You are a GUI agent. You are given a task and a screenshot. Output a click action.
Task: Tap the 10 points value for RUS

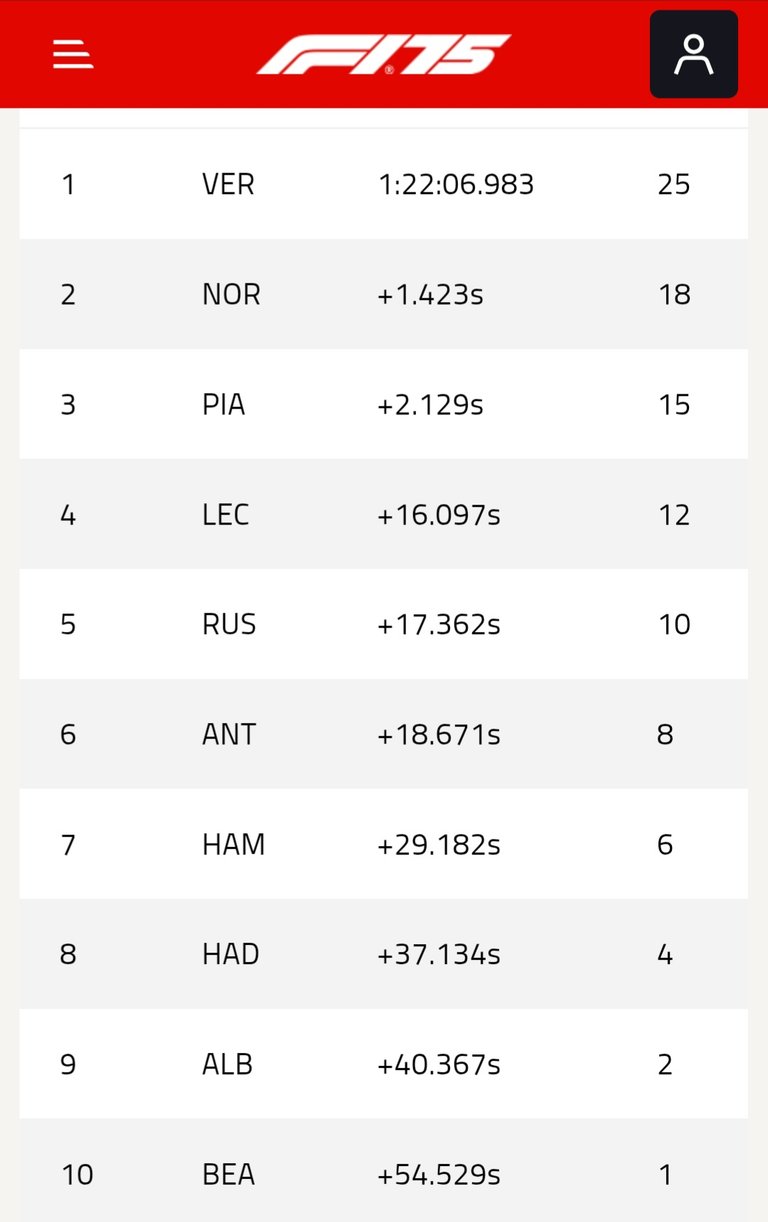tap(674, 624)
